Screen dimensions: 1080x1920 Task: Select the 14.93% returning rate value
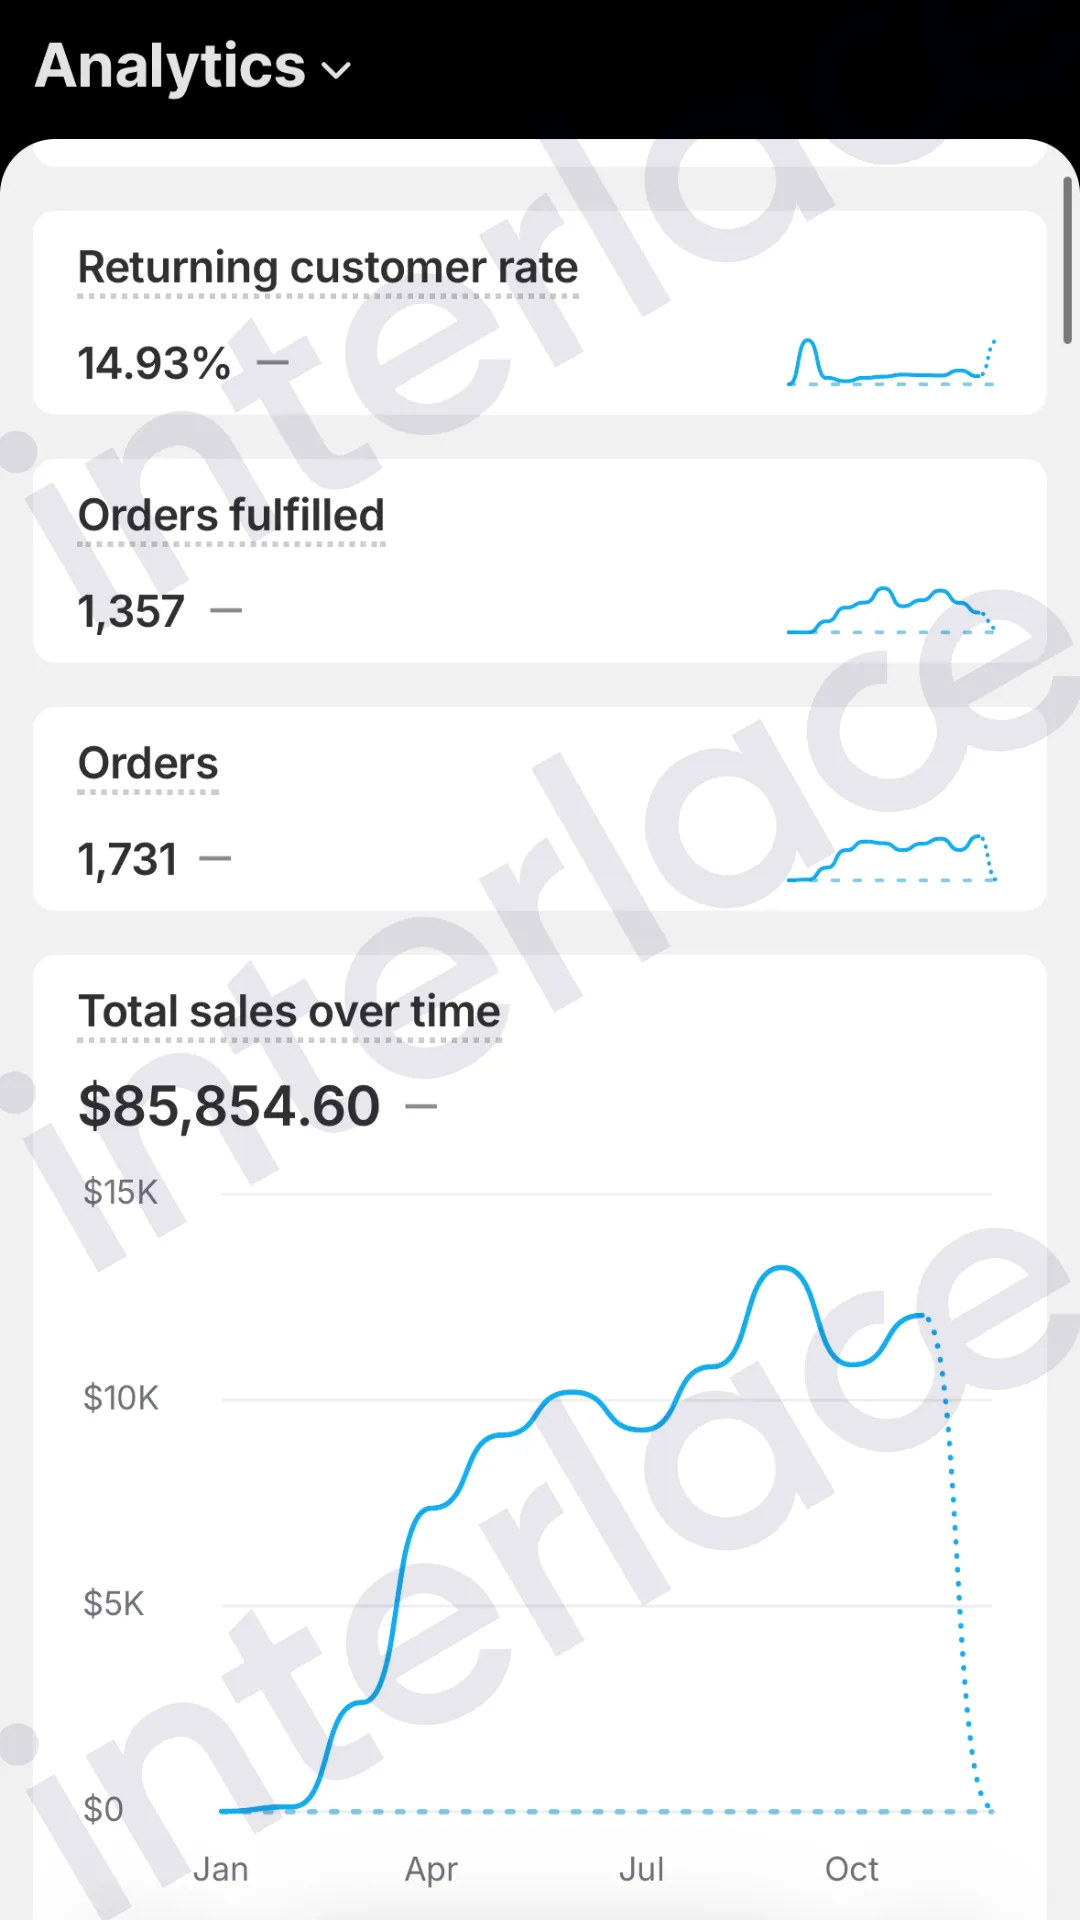coord(154,363)
